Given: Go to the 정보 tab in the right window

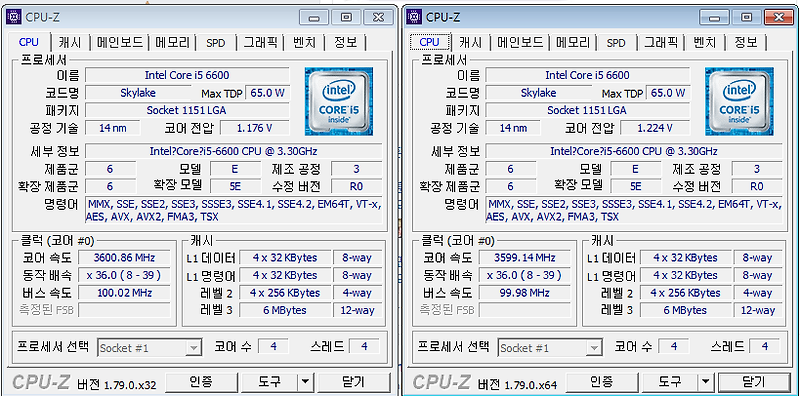Looking at the screenshot, I should click(746, 42).
